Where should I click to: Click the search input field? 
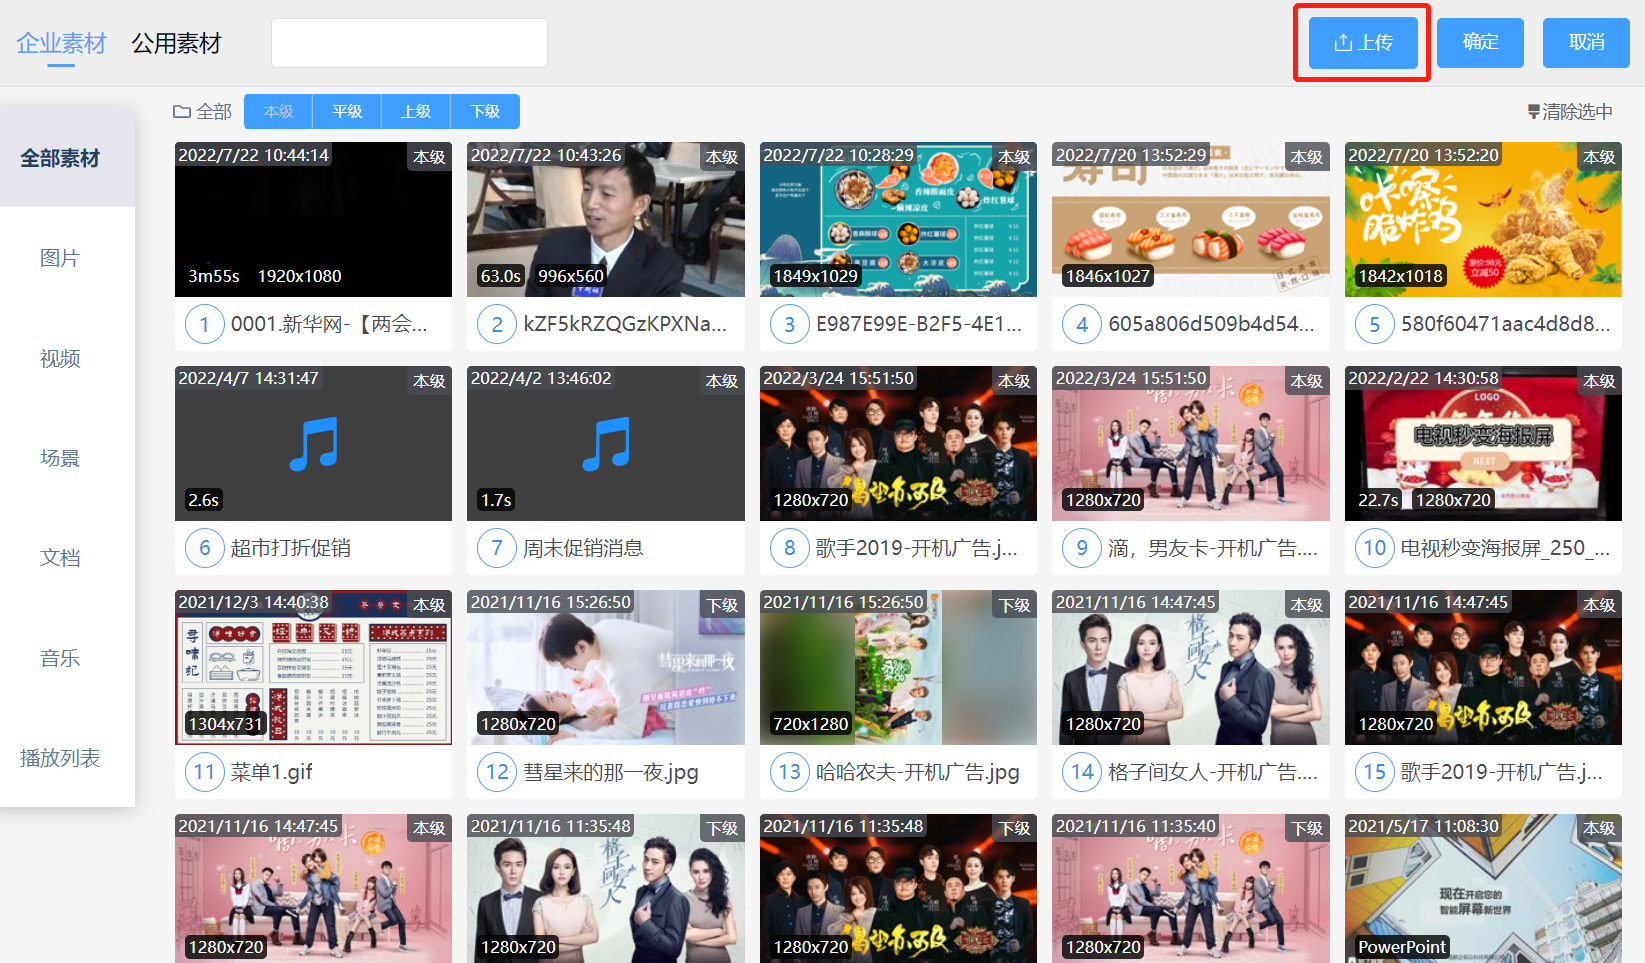point(409,43)
